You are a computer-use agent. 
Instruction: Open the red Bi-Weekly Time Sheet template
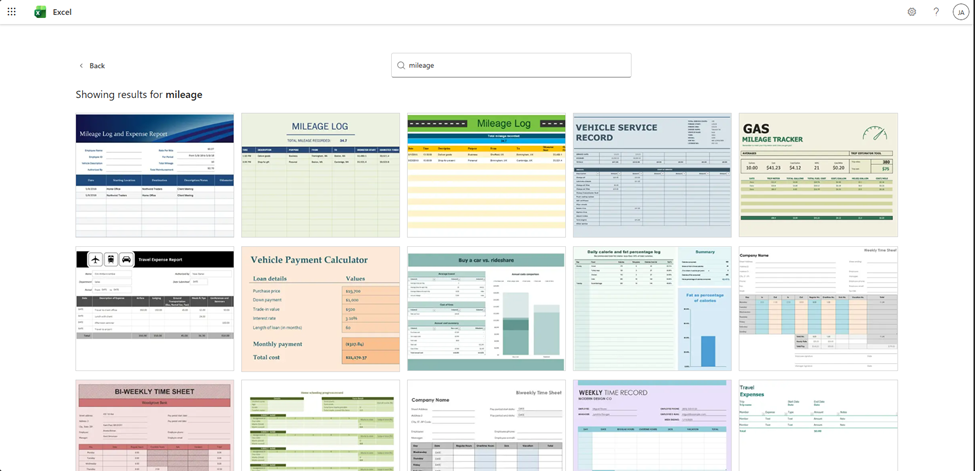click(x=155, y=426)
